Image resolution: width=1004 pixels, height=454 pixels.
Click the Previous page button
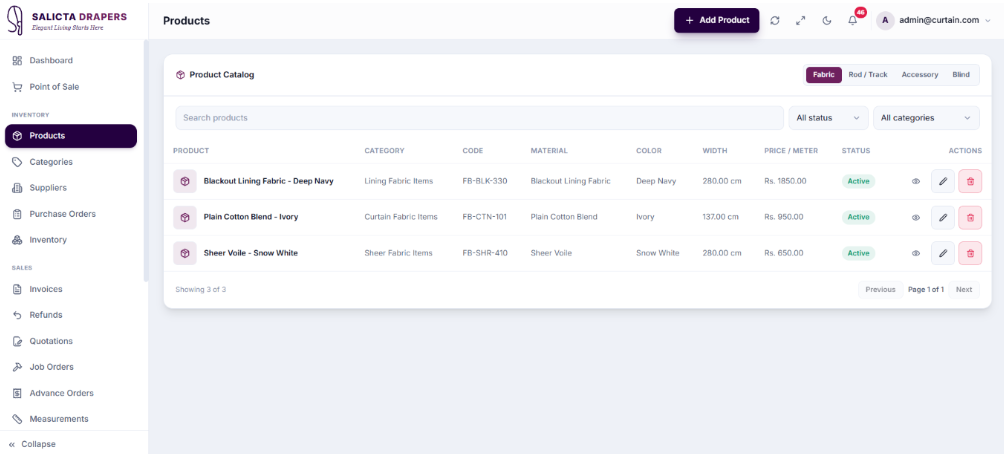(880, 289)
